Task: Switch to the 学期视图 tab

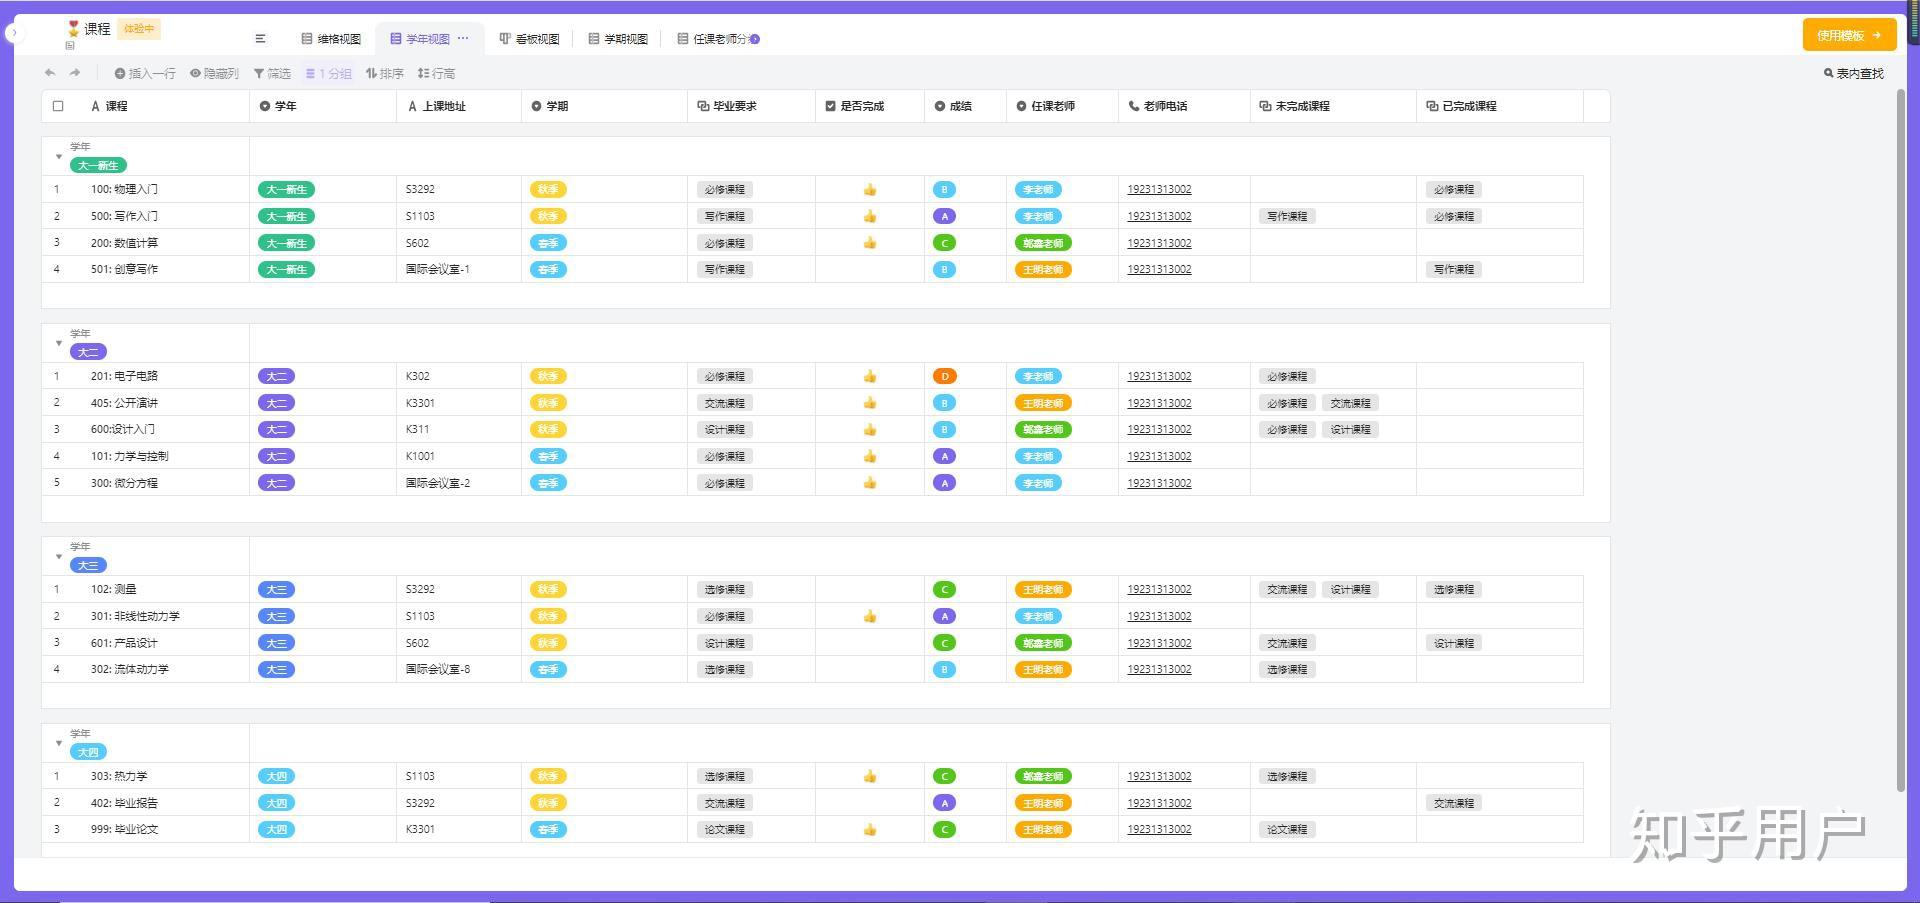Action: tap(618, 39)
